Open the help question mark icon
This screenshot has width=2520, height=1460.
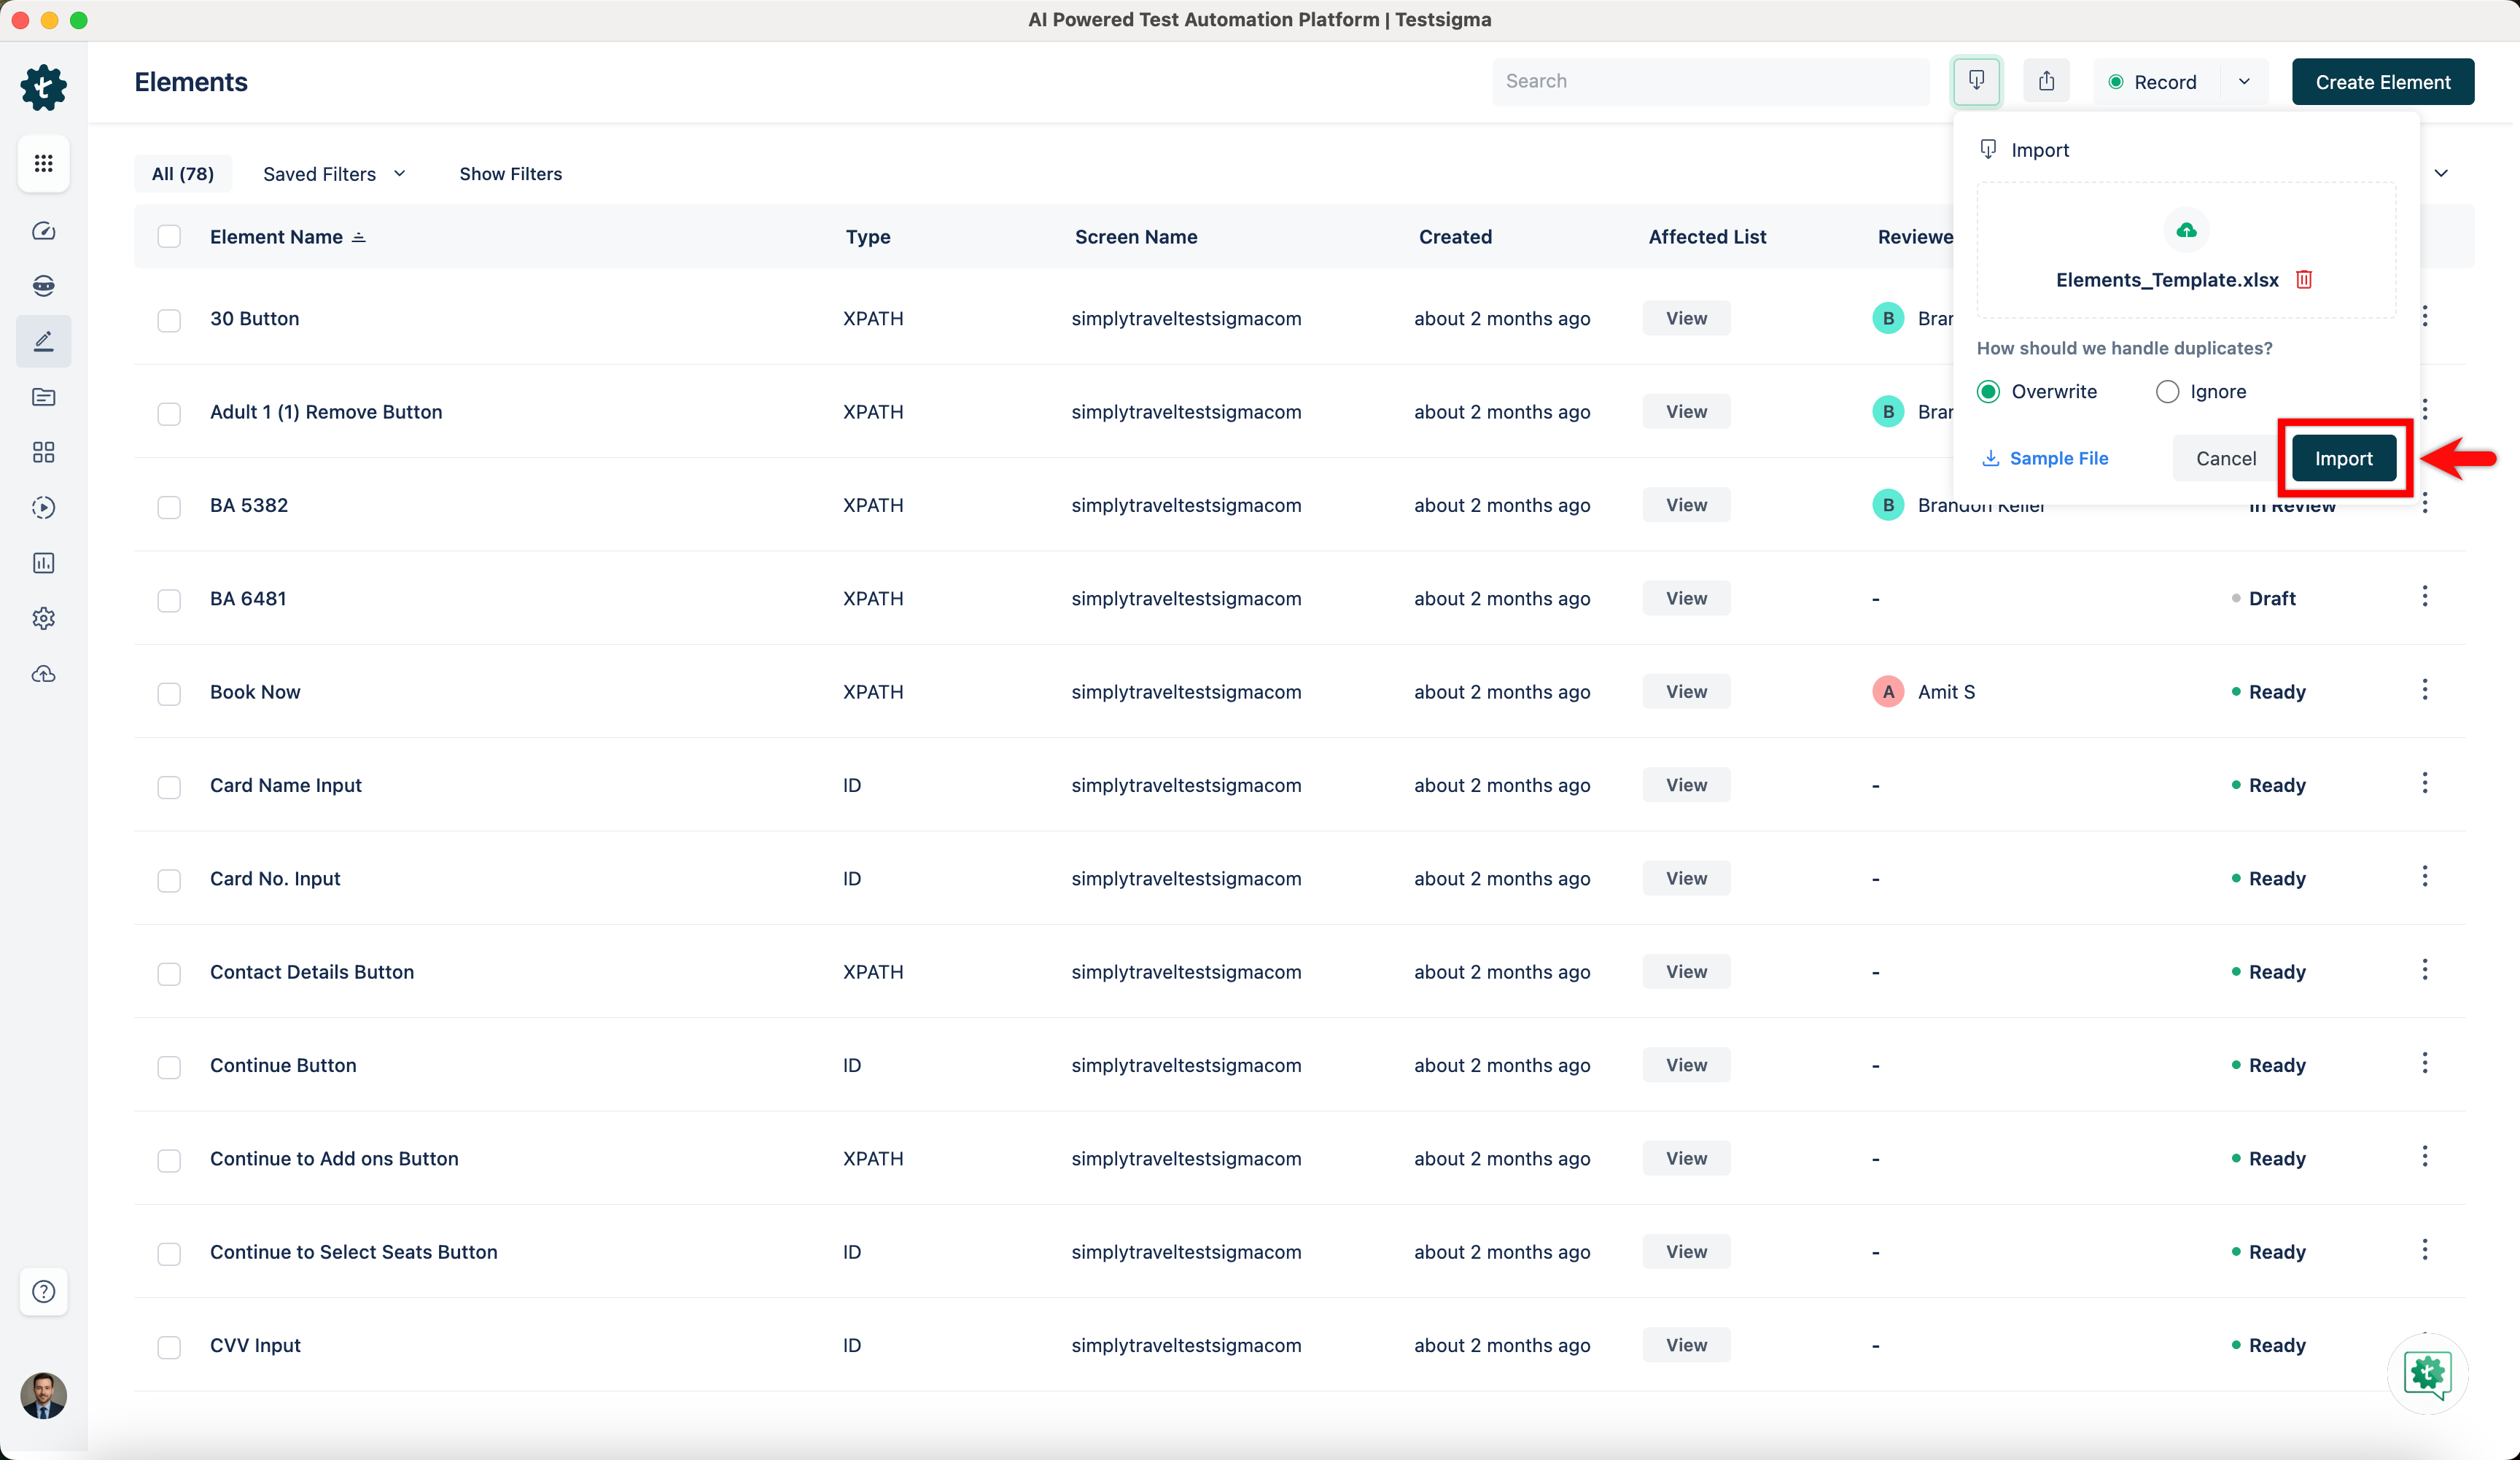(x=43, y=1291)
